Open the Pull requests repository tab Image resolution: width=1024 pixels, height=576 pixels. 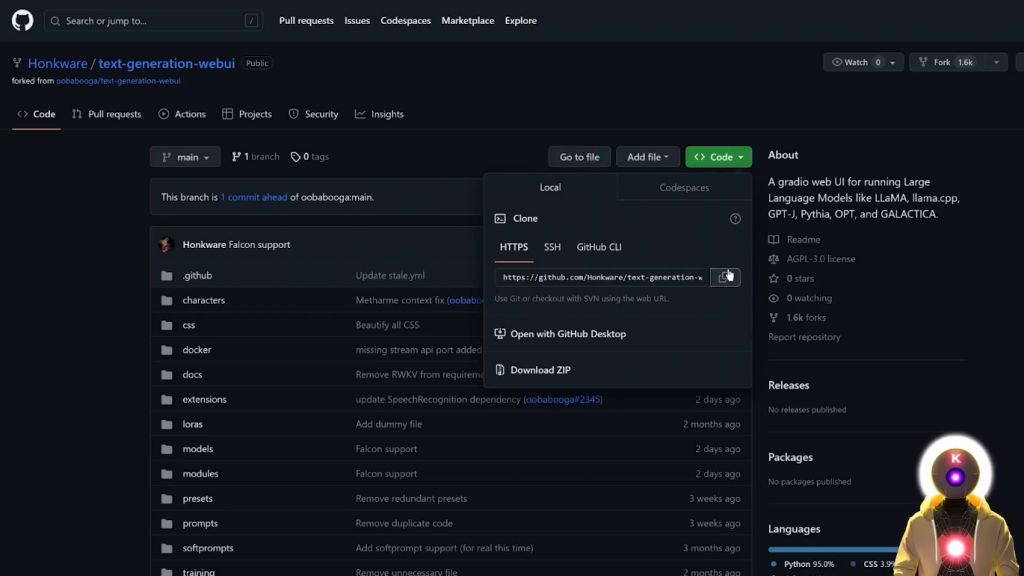[106, 114]
